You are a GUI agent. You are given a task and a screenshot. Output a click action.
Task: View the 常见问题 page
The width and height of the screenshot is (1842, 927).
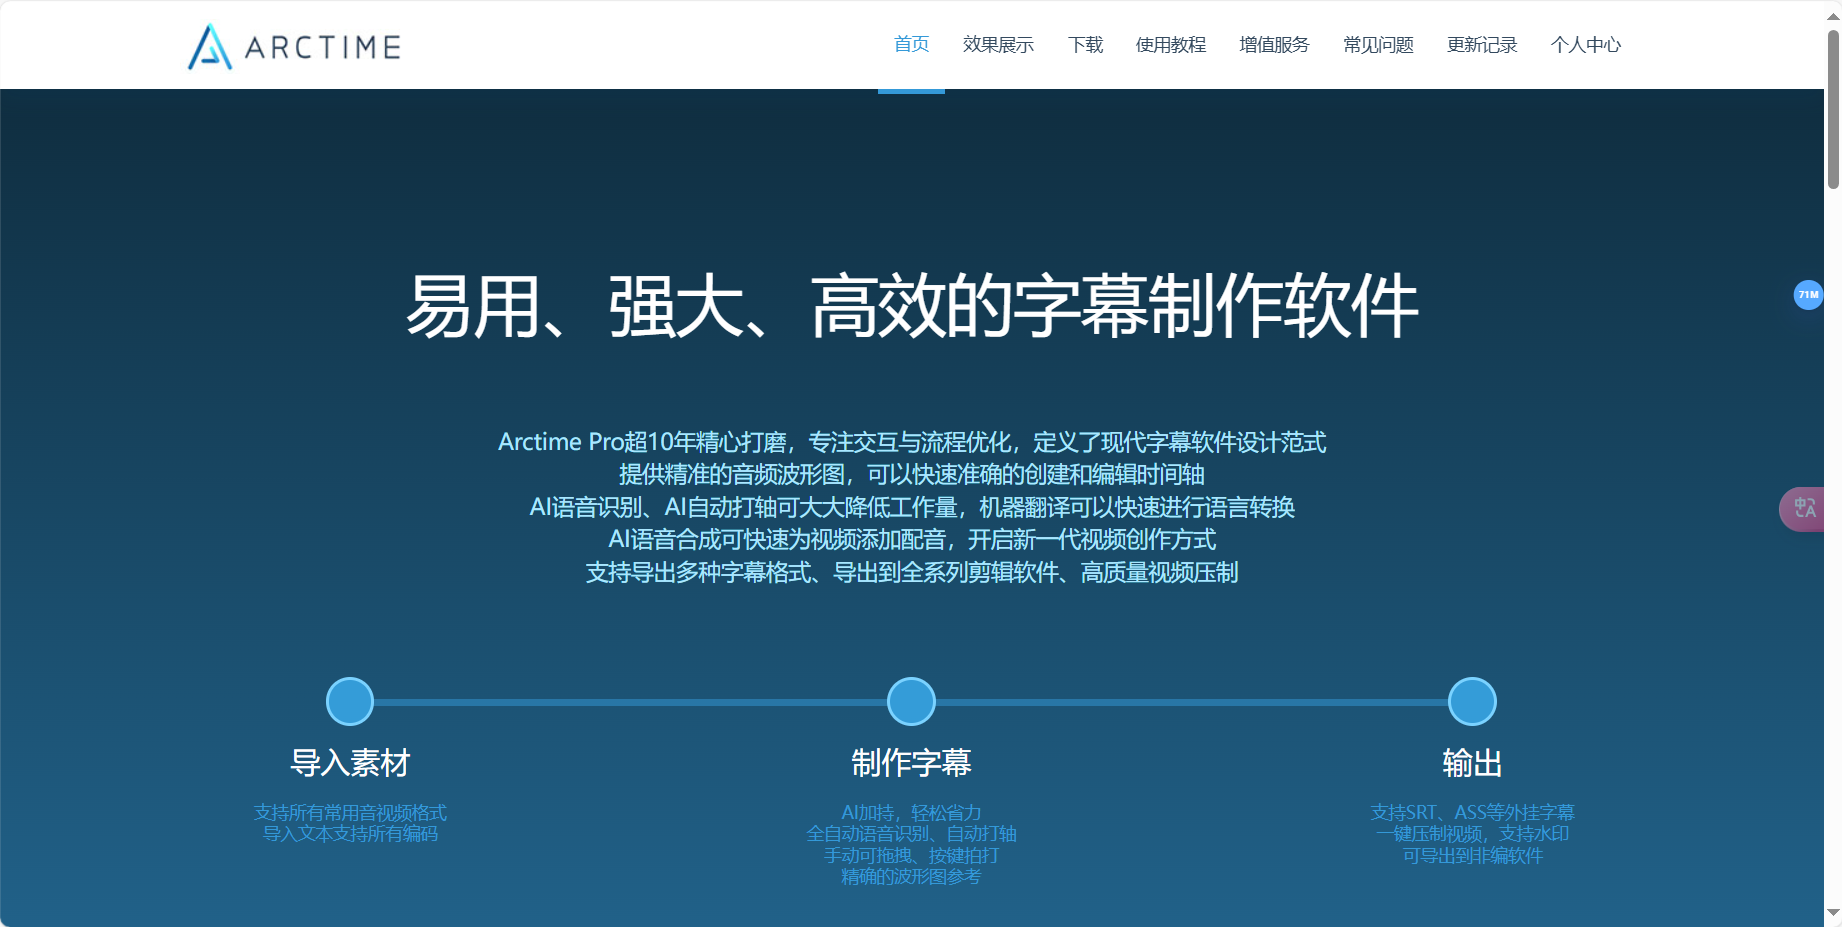point(1378,44)
